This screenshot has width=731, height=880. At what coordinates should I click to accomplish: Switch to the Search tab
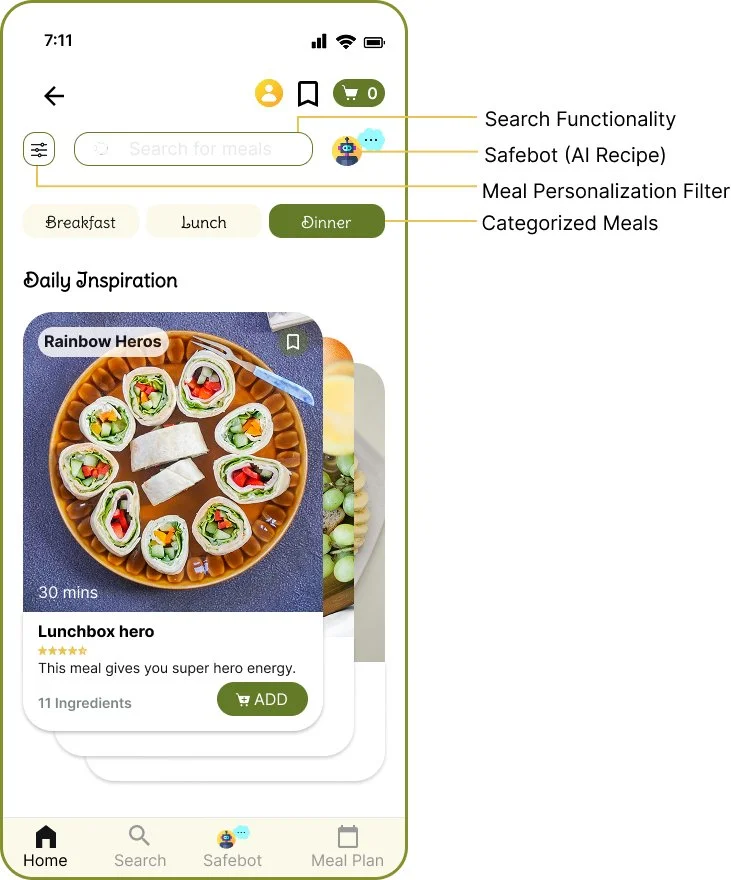(x=140, y=846)
